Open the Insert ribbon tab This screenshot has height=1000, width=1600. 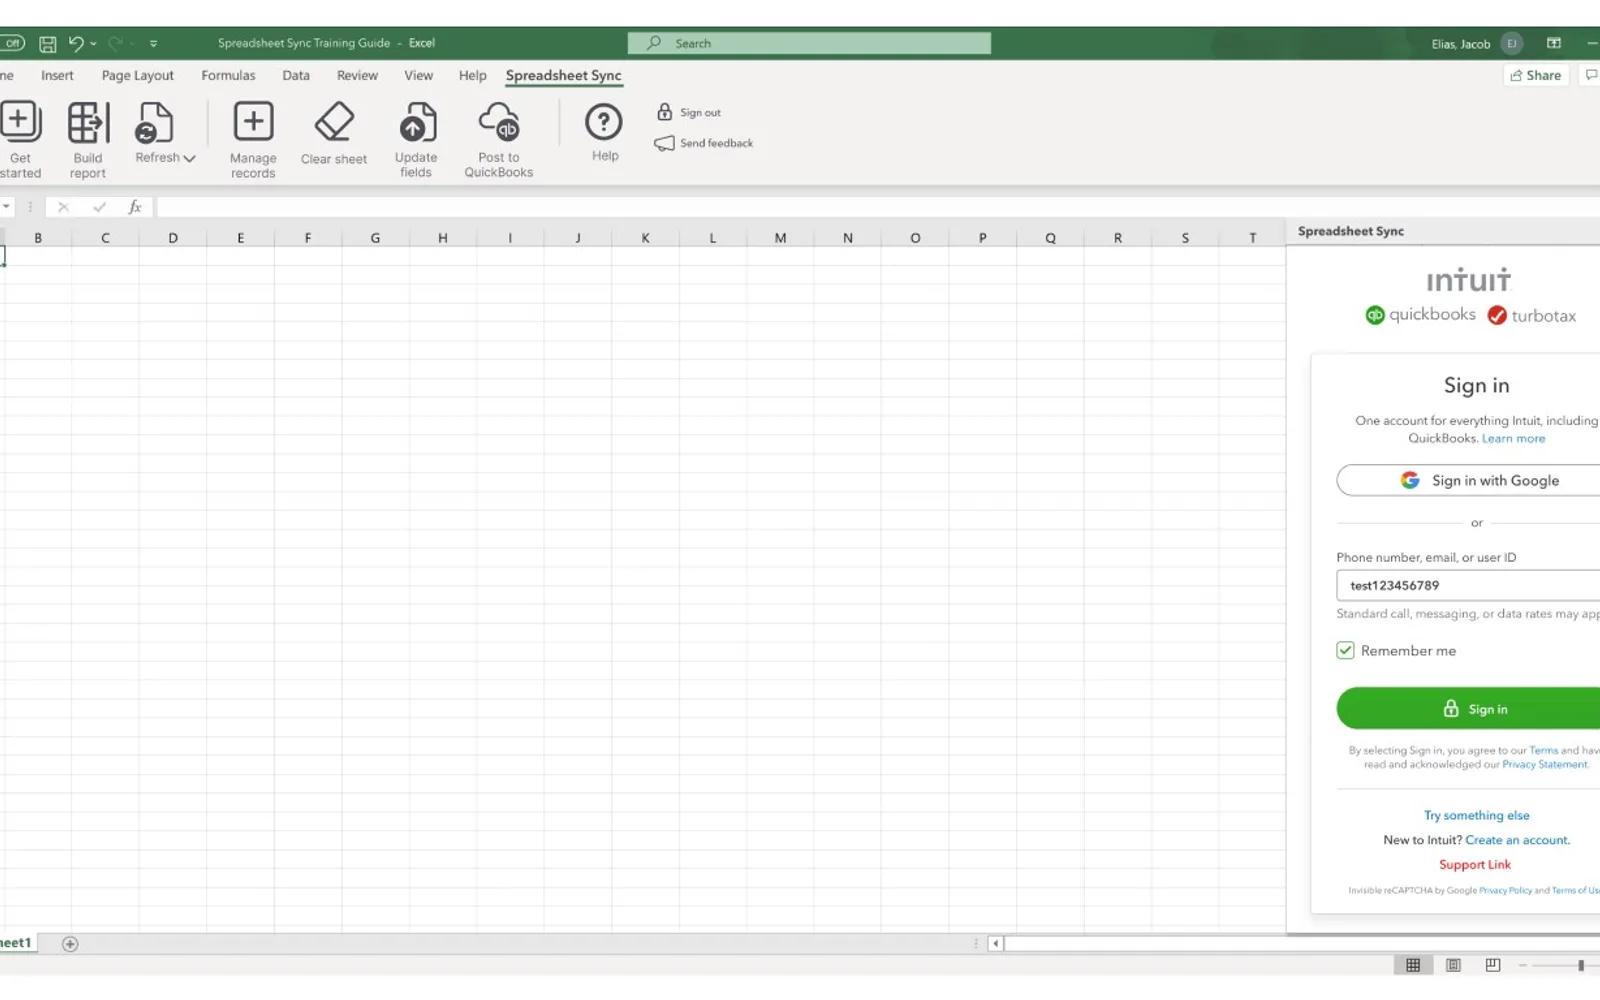pyautogui.click(x=57, y=75)
